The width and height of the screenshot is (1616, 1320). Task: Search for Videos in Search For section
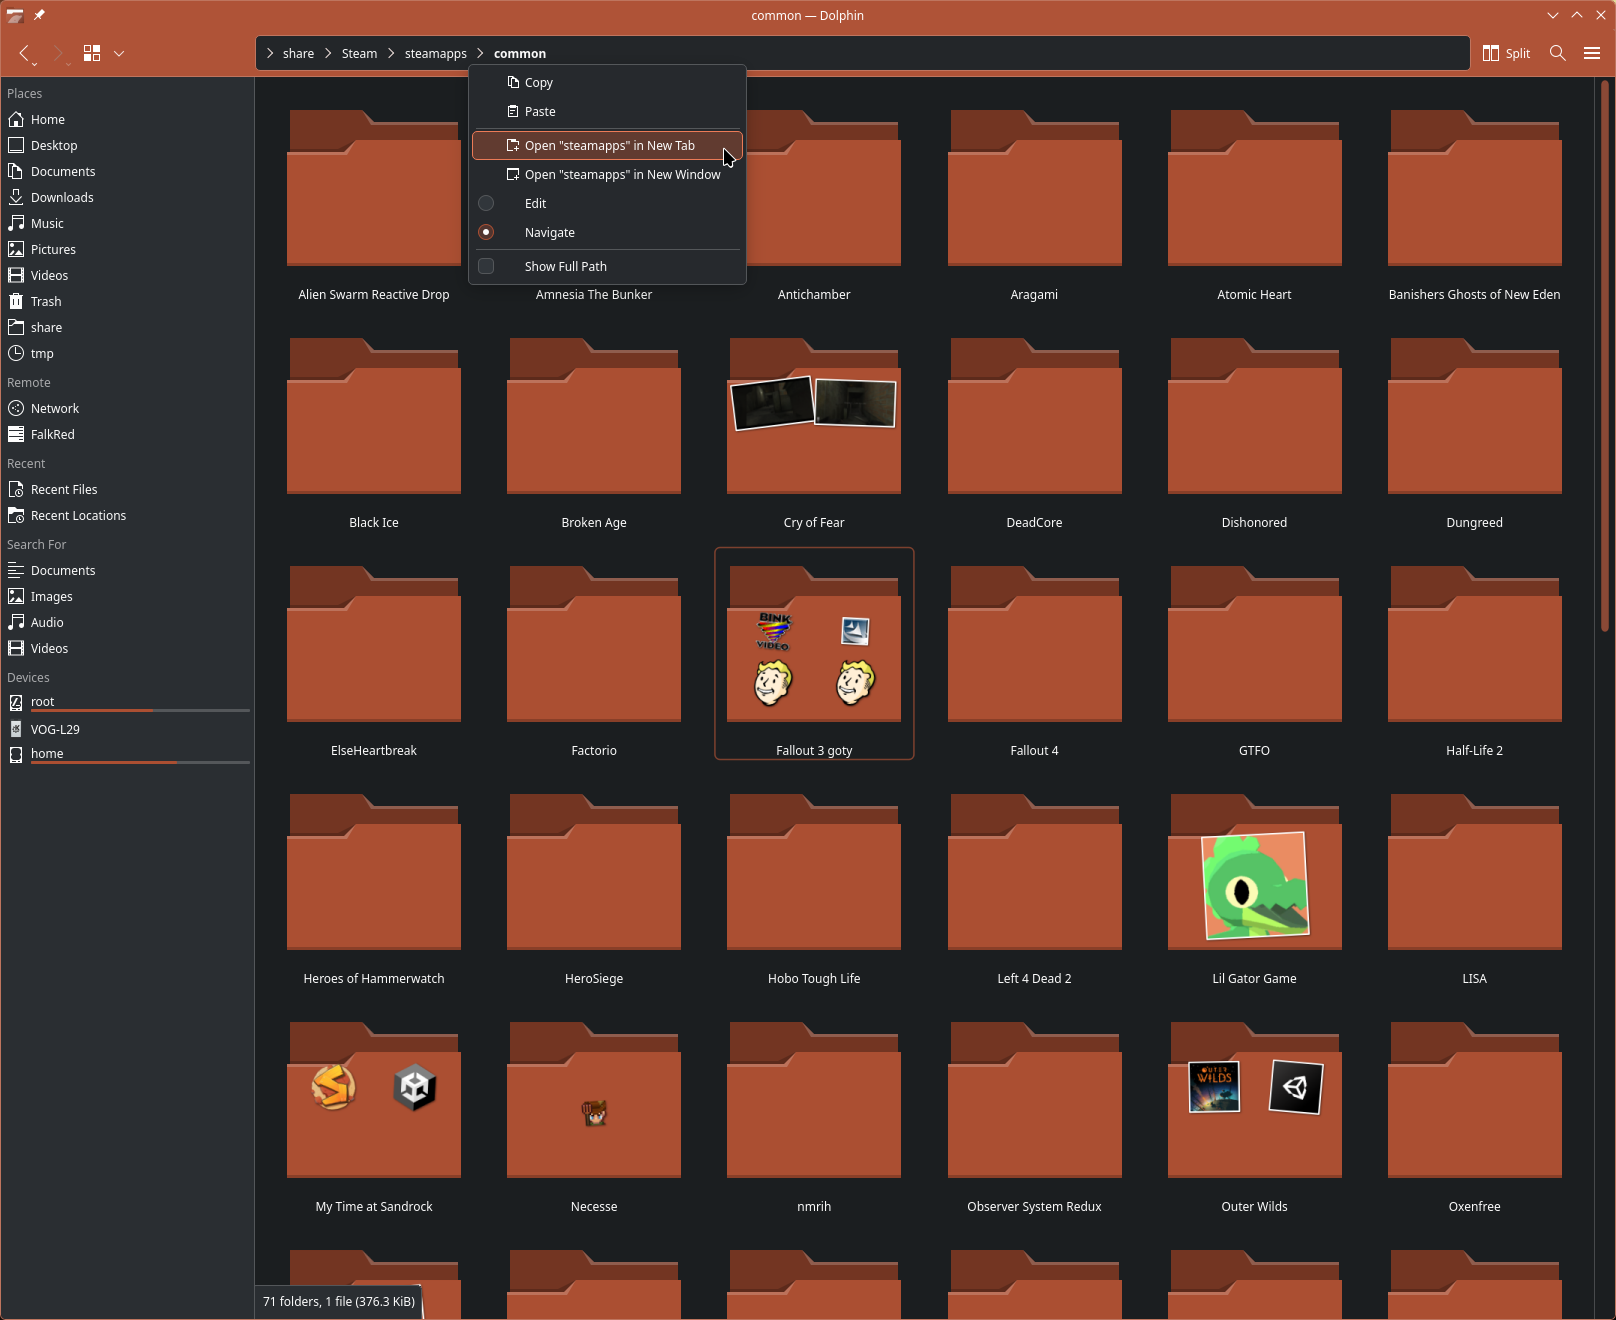point(127,648)
